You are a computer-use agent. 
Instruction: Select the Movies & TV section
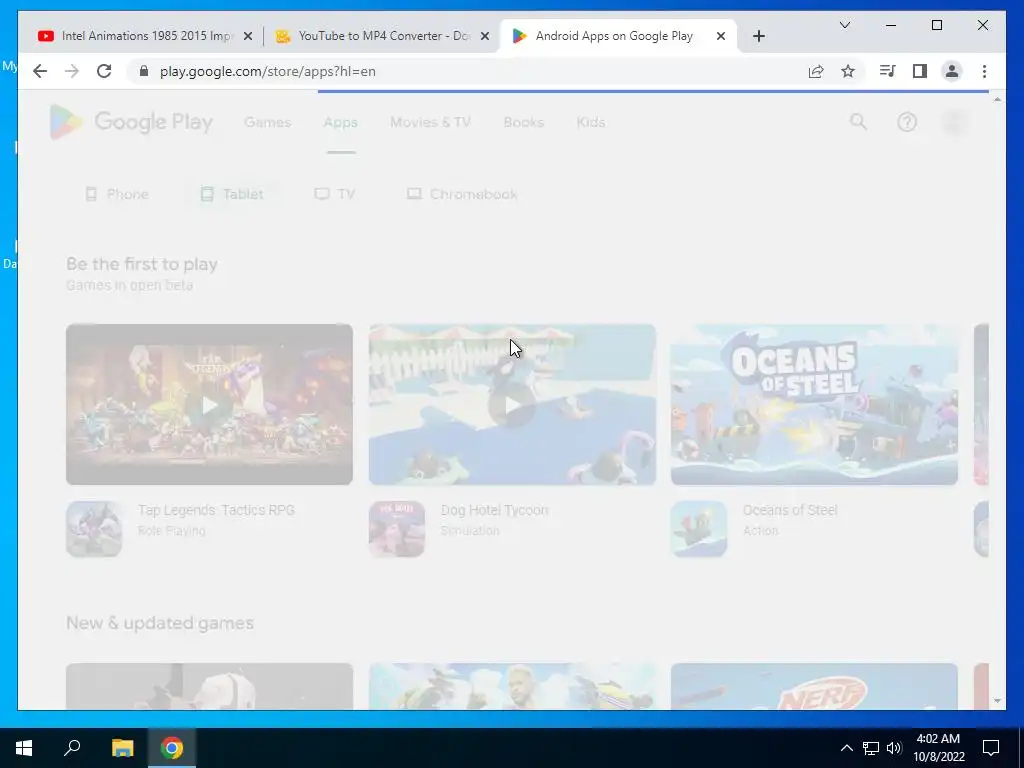coord(430,122)
